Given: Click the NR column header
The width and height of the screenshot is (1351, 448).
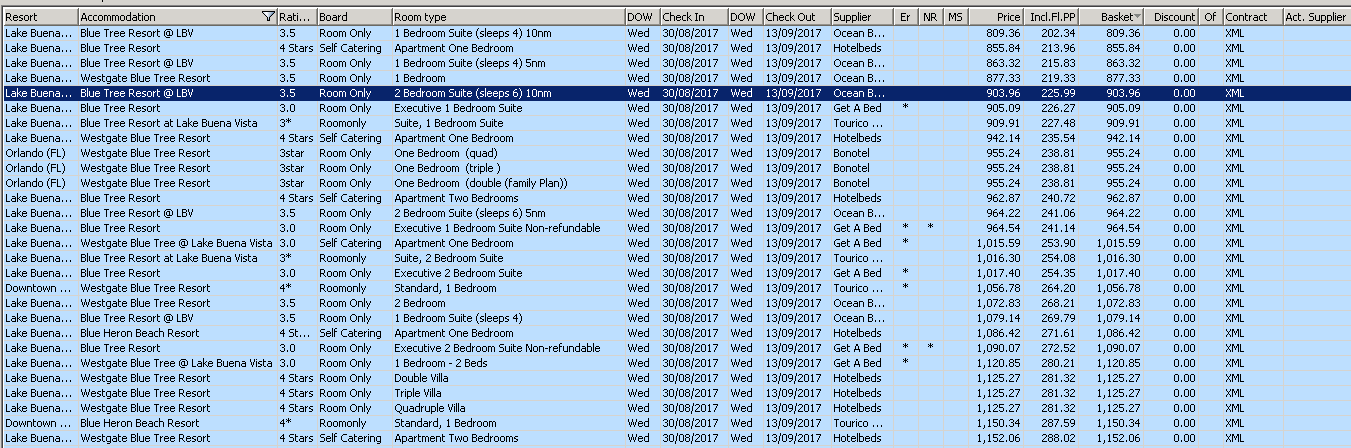Looking at the screenshot, I should point(931,17).
